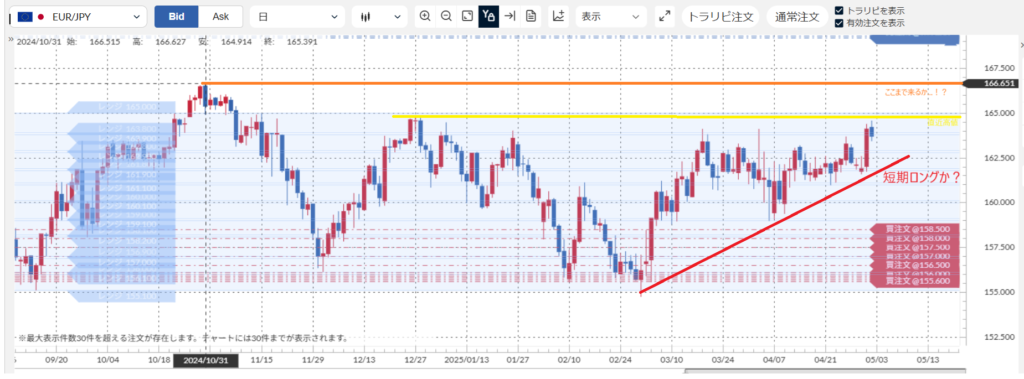Image resolution: width=1024 pixels, height=379 pixels.
Task: Toggle the 有効注文を表示 checkbox
Action: coord(839,23)
